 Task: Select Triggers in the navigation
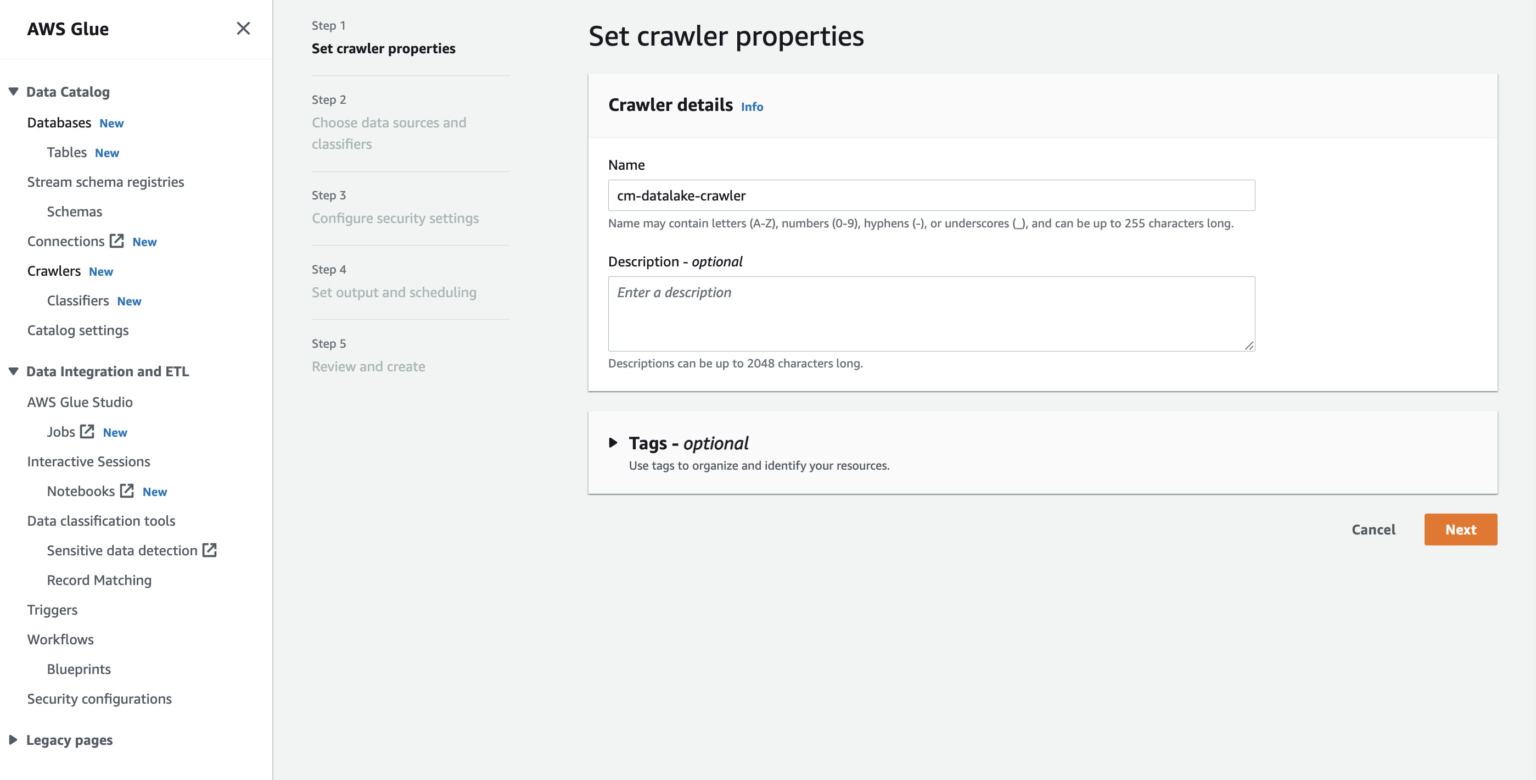coord(52,609)
